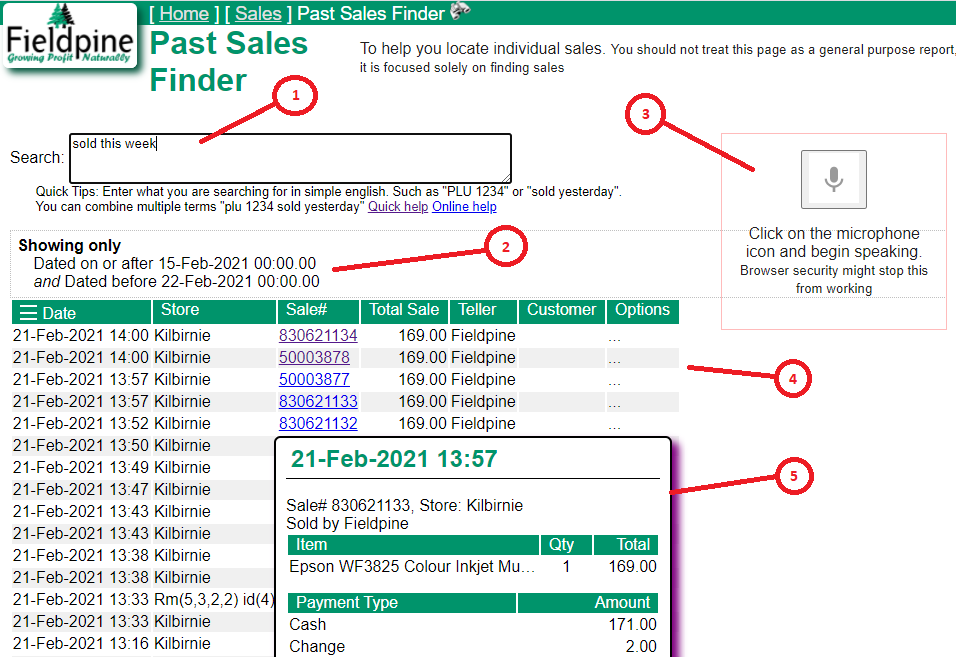Click the popup heading 21-Feb-2021 13:57
The height and width of the screenshot is (657, 956).
click(x=394, y=459)
